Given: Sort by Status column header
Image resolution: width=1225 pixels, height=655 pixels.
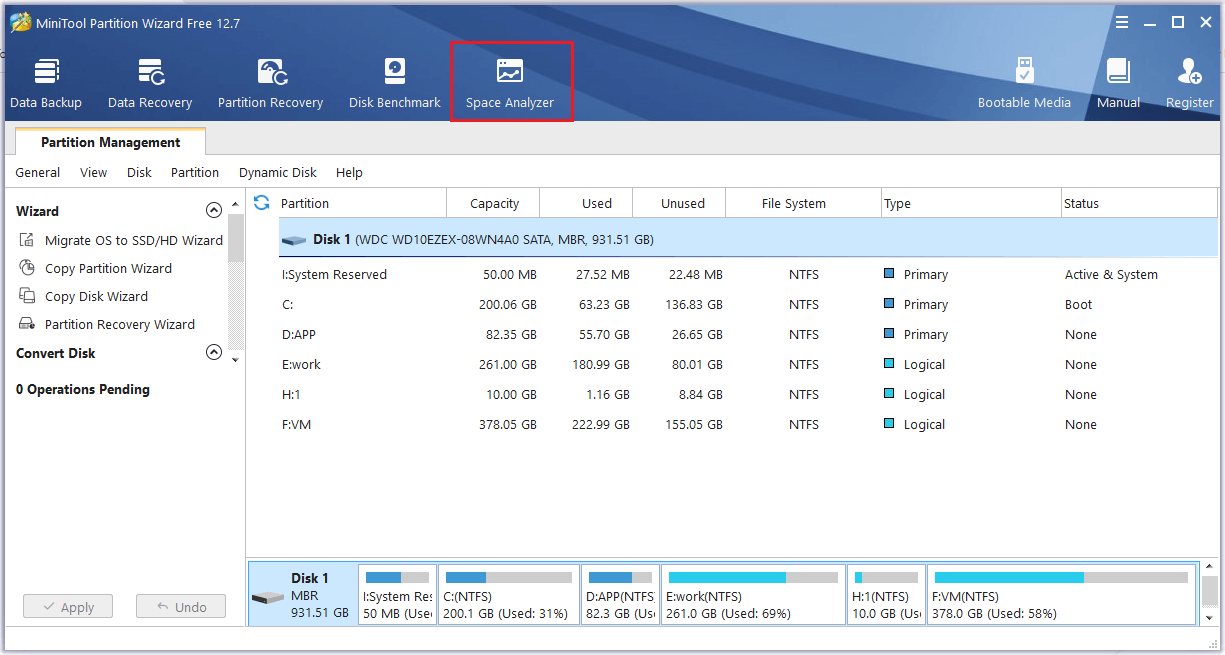Looking at the screenshot, I should coord(1139,203).
